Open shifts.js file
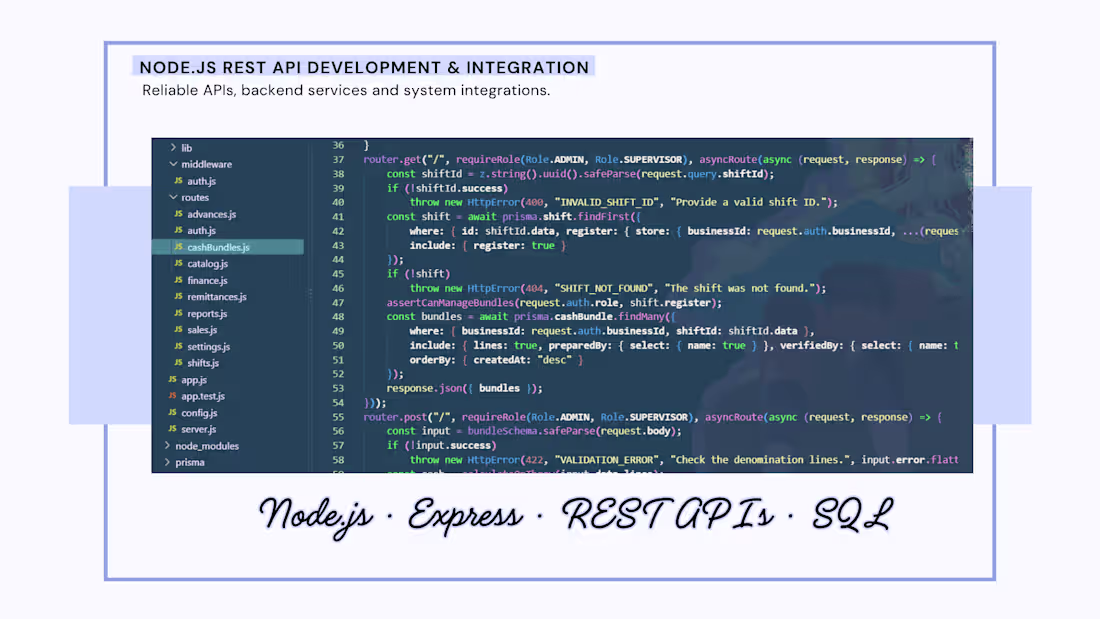This screenshot has width=1100, height=619. coord(203,363)
